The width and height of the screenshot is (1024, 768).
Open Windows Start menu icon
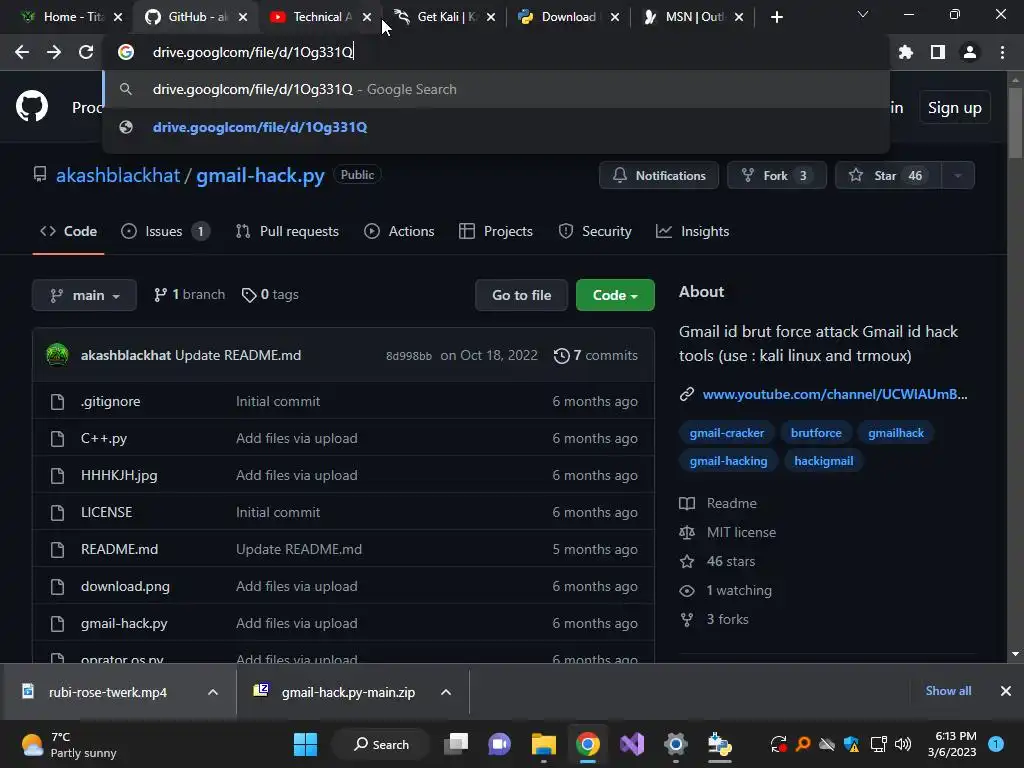pyautogui.click(x=305, y=744)
